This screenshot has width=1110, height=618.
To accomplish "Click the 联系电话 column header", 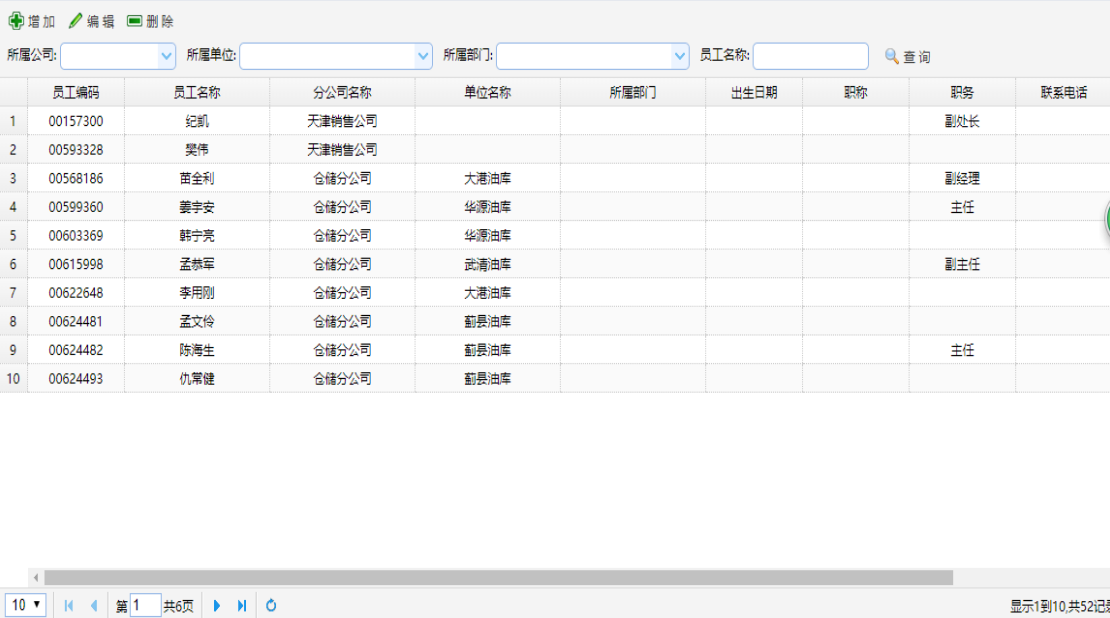I will [1063, 92].
